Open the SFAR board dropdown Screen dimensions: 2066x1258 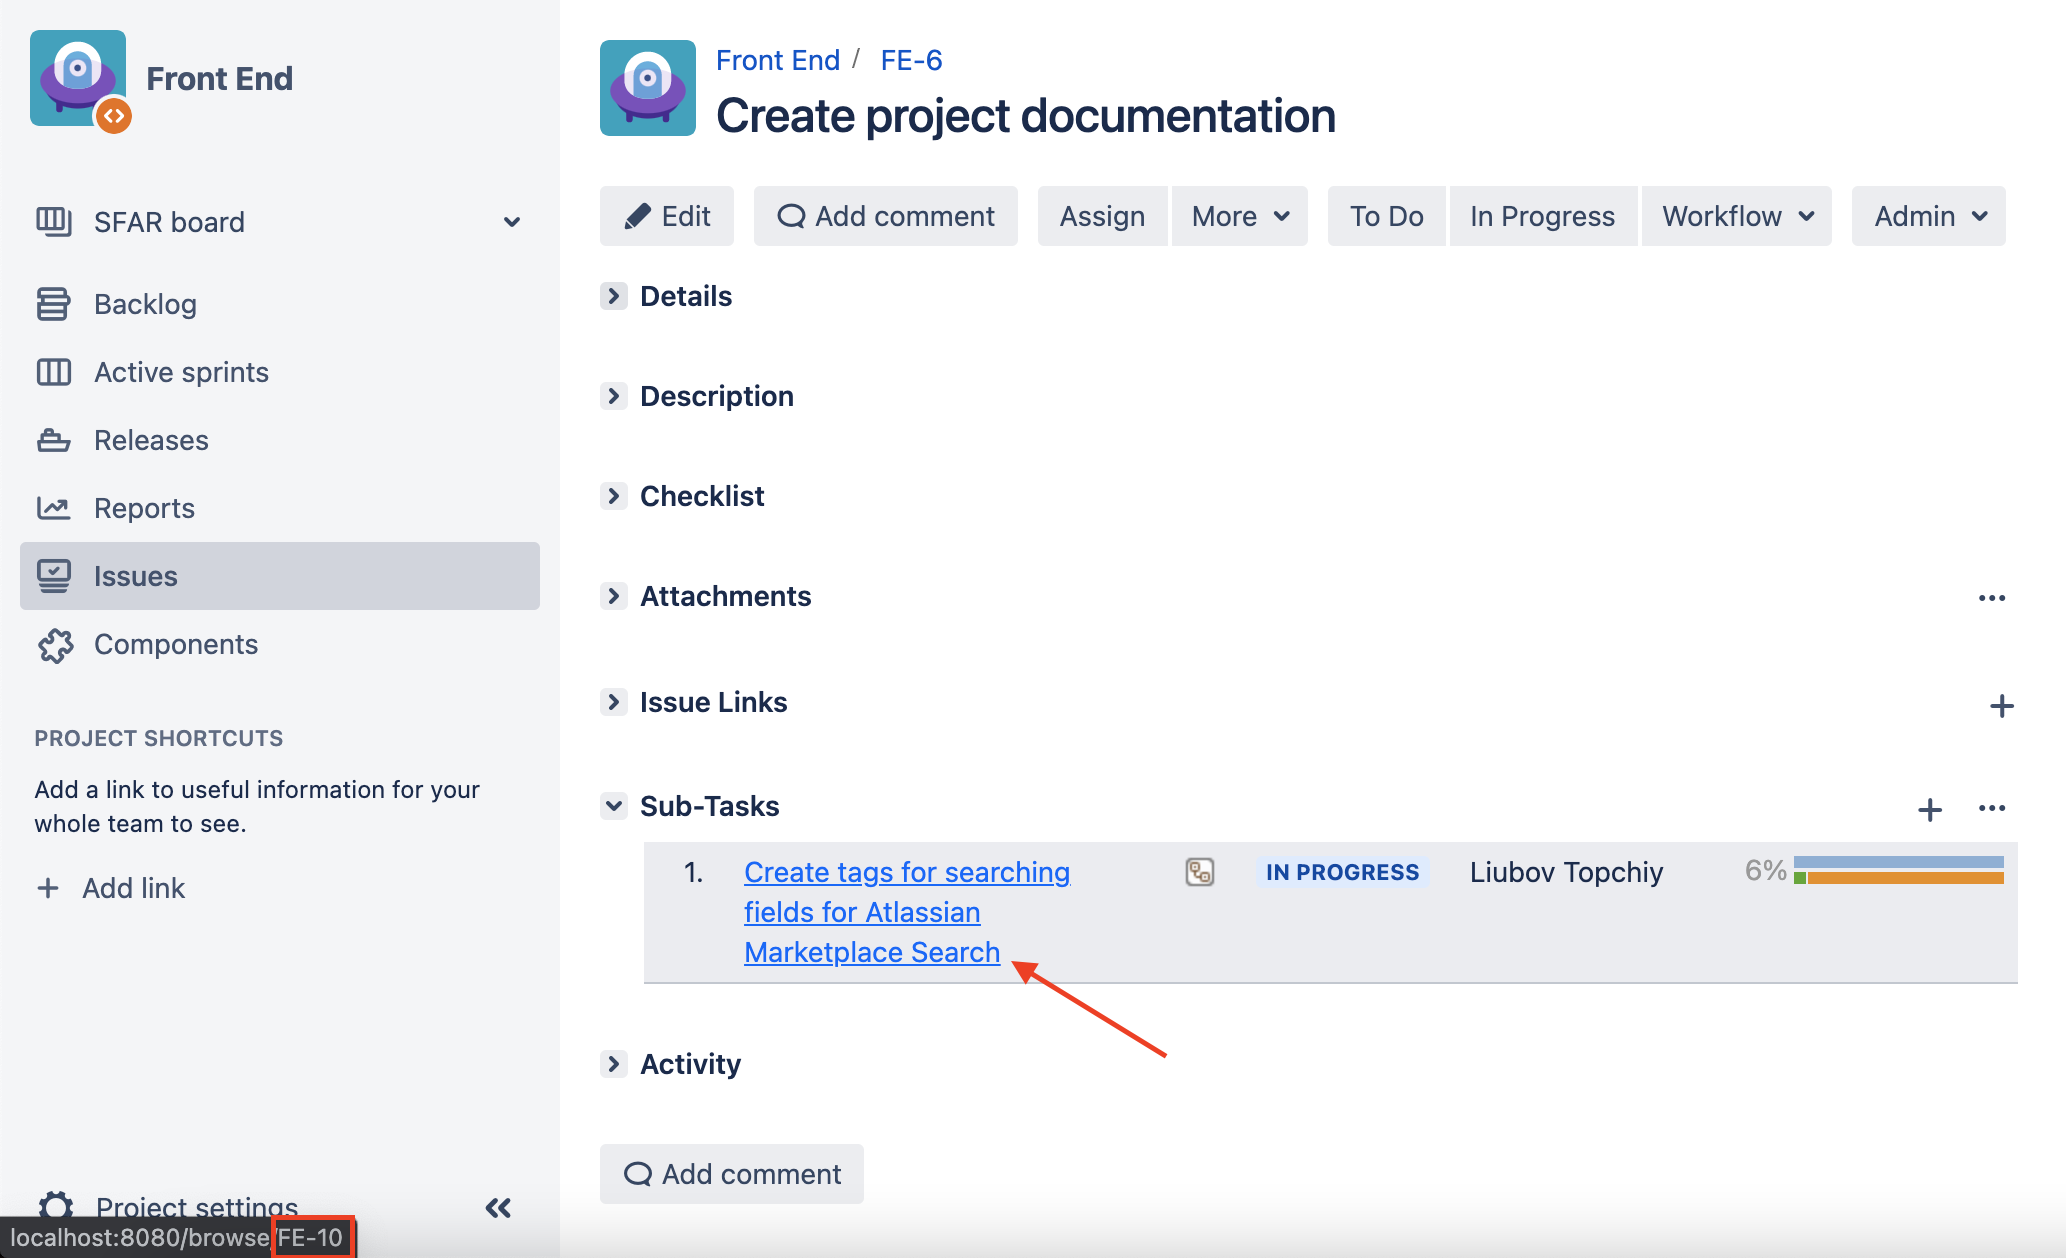coord(511,222)
